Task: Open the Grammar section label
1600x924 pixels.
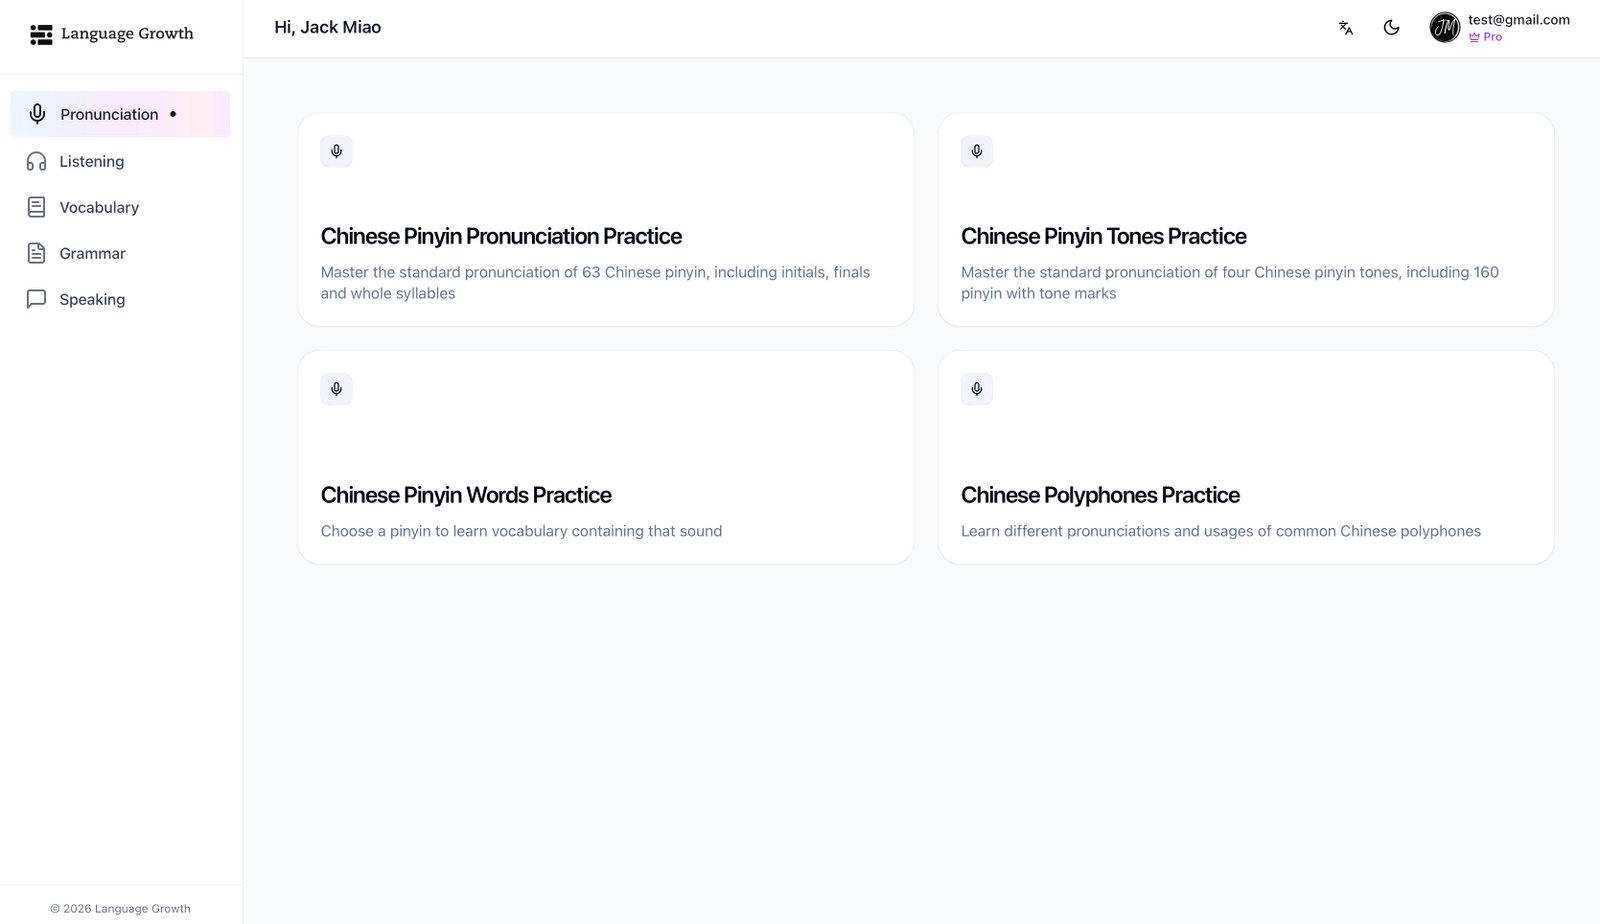Action: (x=92, y=253)
